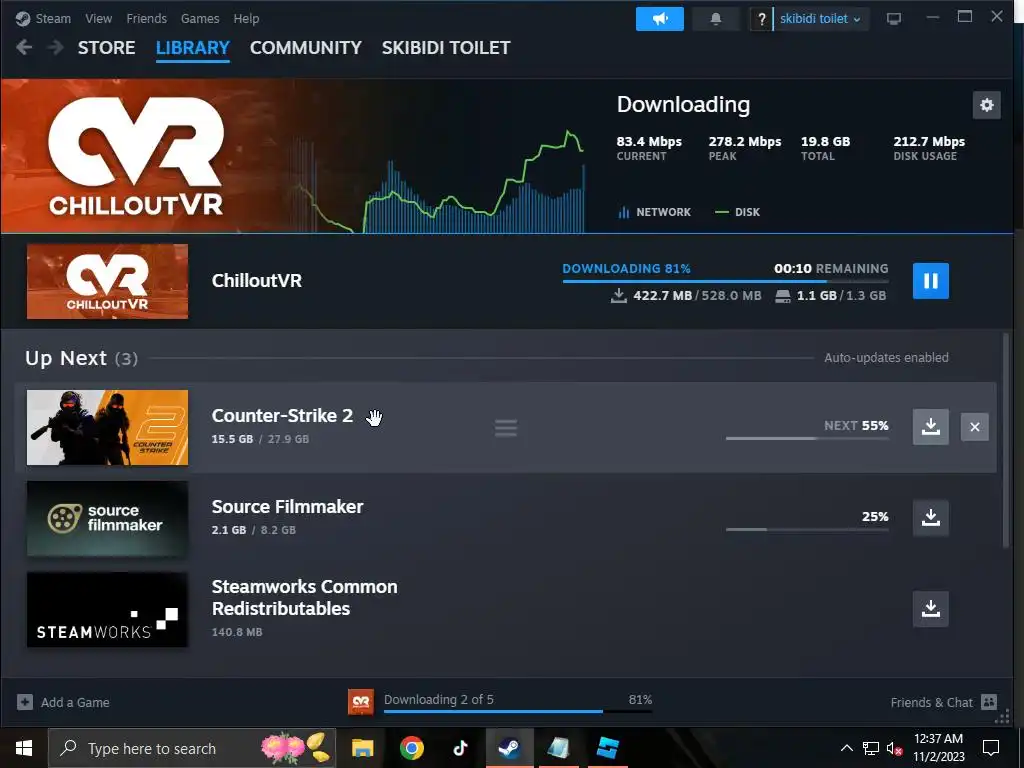The width and height of the screenshot is (1024, 768).
Task: Click the Counter-Strike 2 55% progress bar
Action: point(807,438)
